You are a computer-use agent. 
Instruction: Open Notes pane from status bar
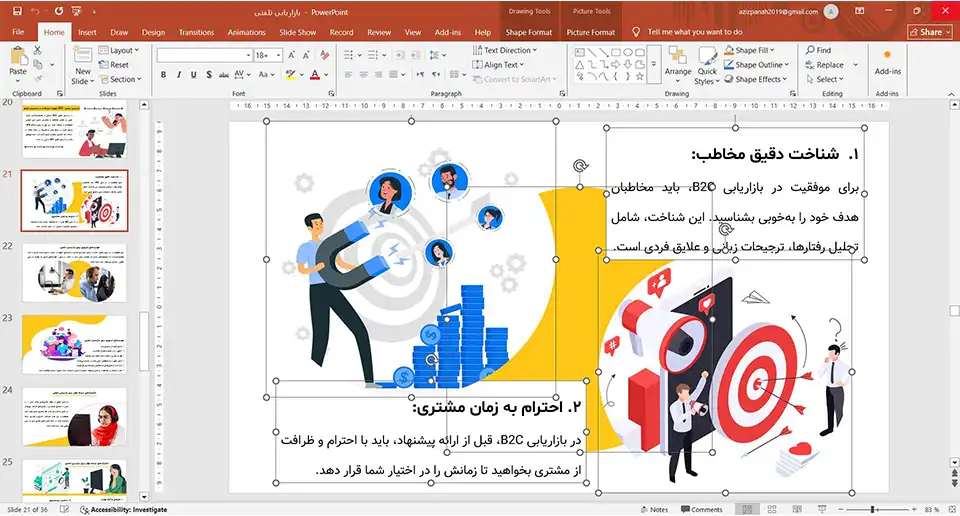[x=654, y=509]
